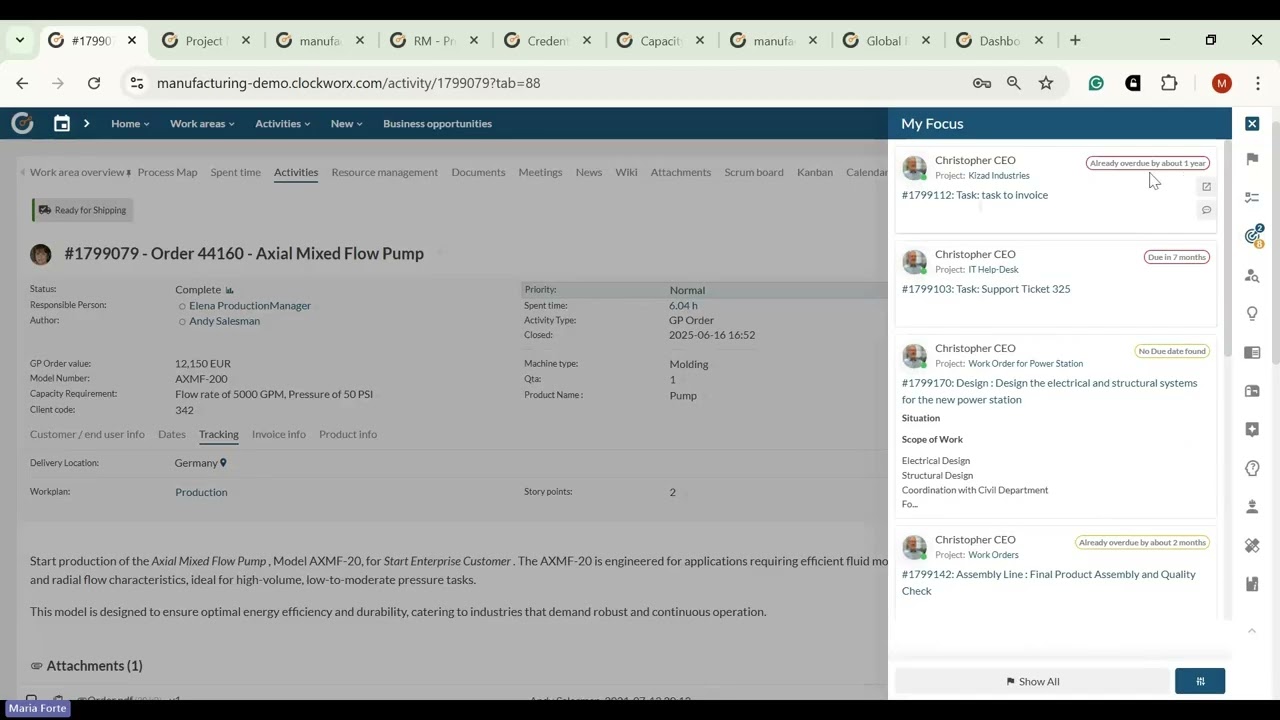The width and height of the screenshot is (1280, 720).
Task: Open the checklist icon in right sidebar
Action: (1252, 198)
